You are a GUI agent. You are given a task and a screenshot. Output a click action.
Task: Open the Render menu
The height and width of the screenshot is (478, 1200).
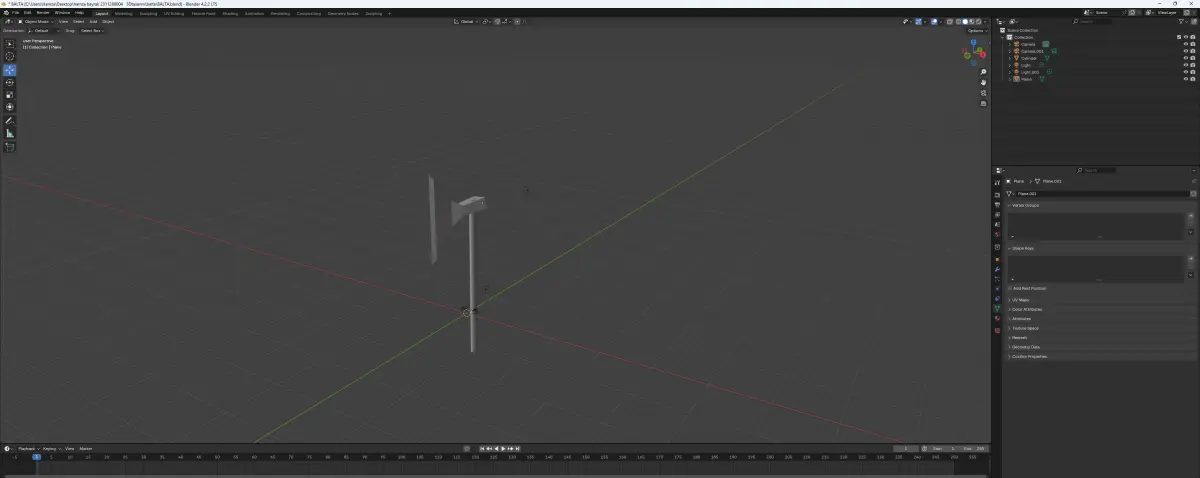42,13
